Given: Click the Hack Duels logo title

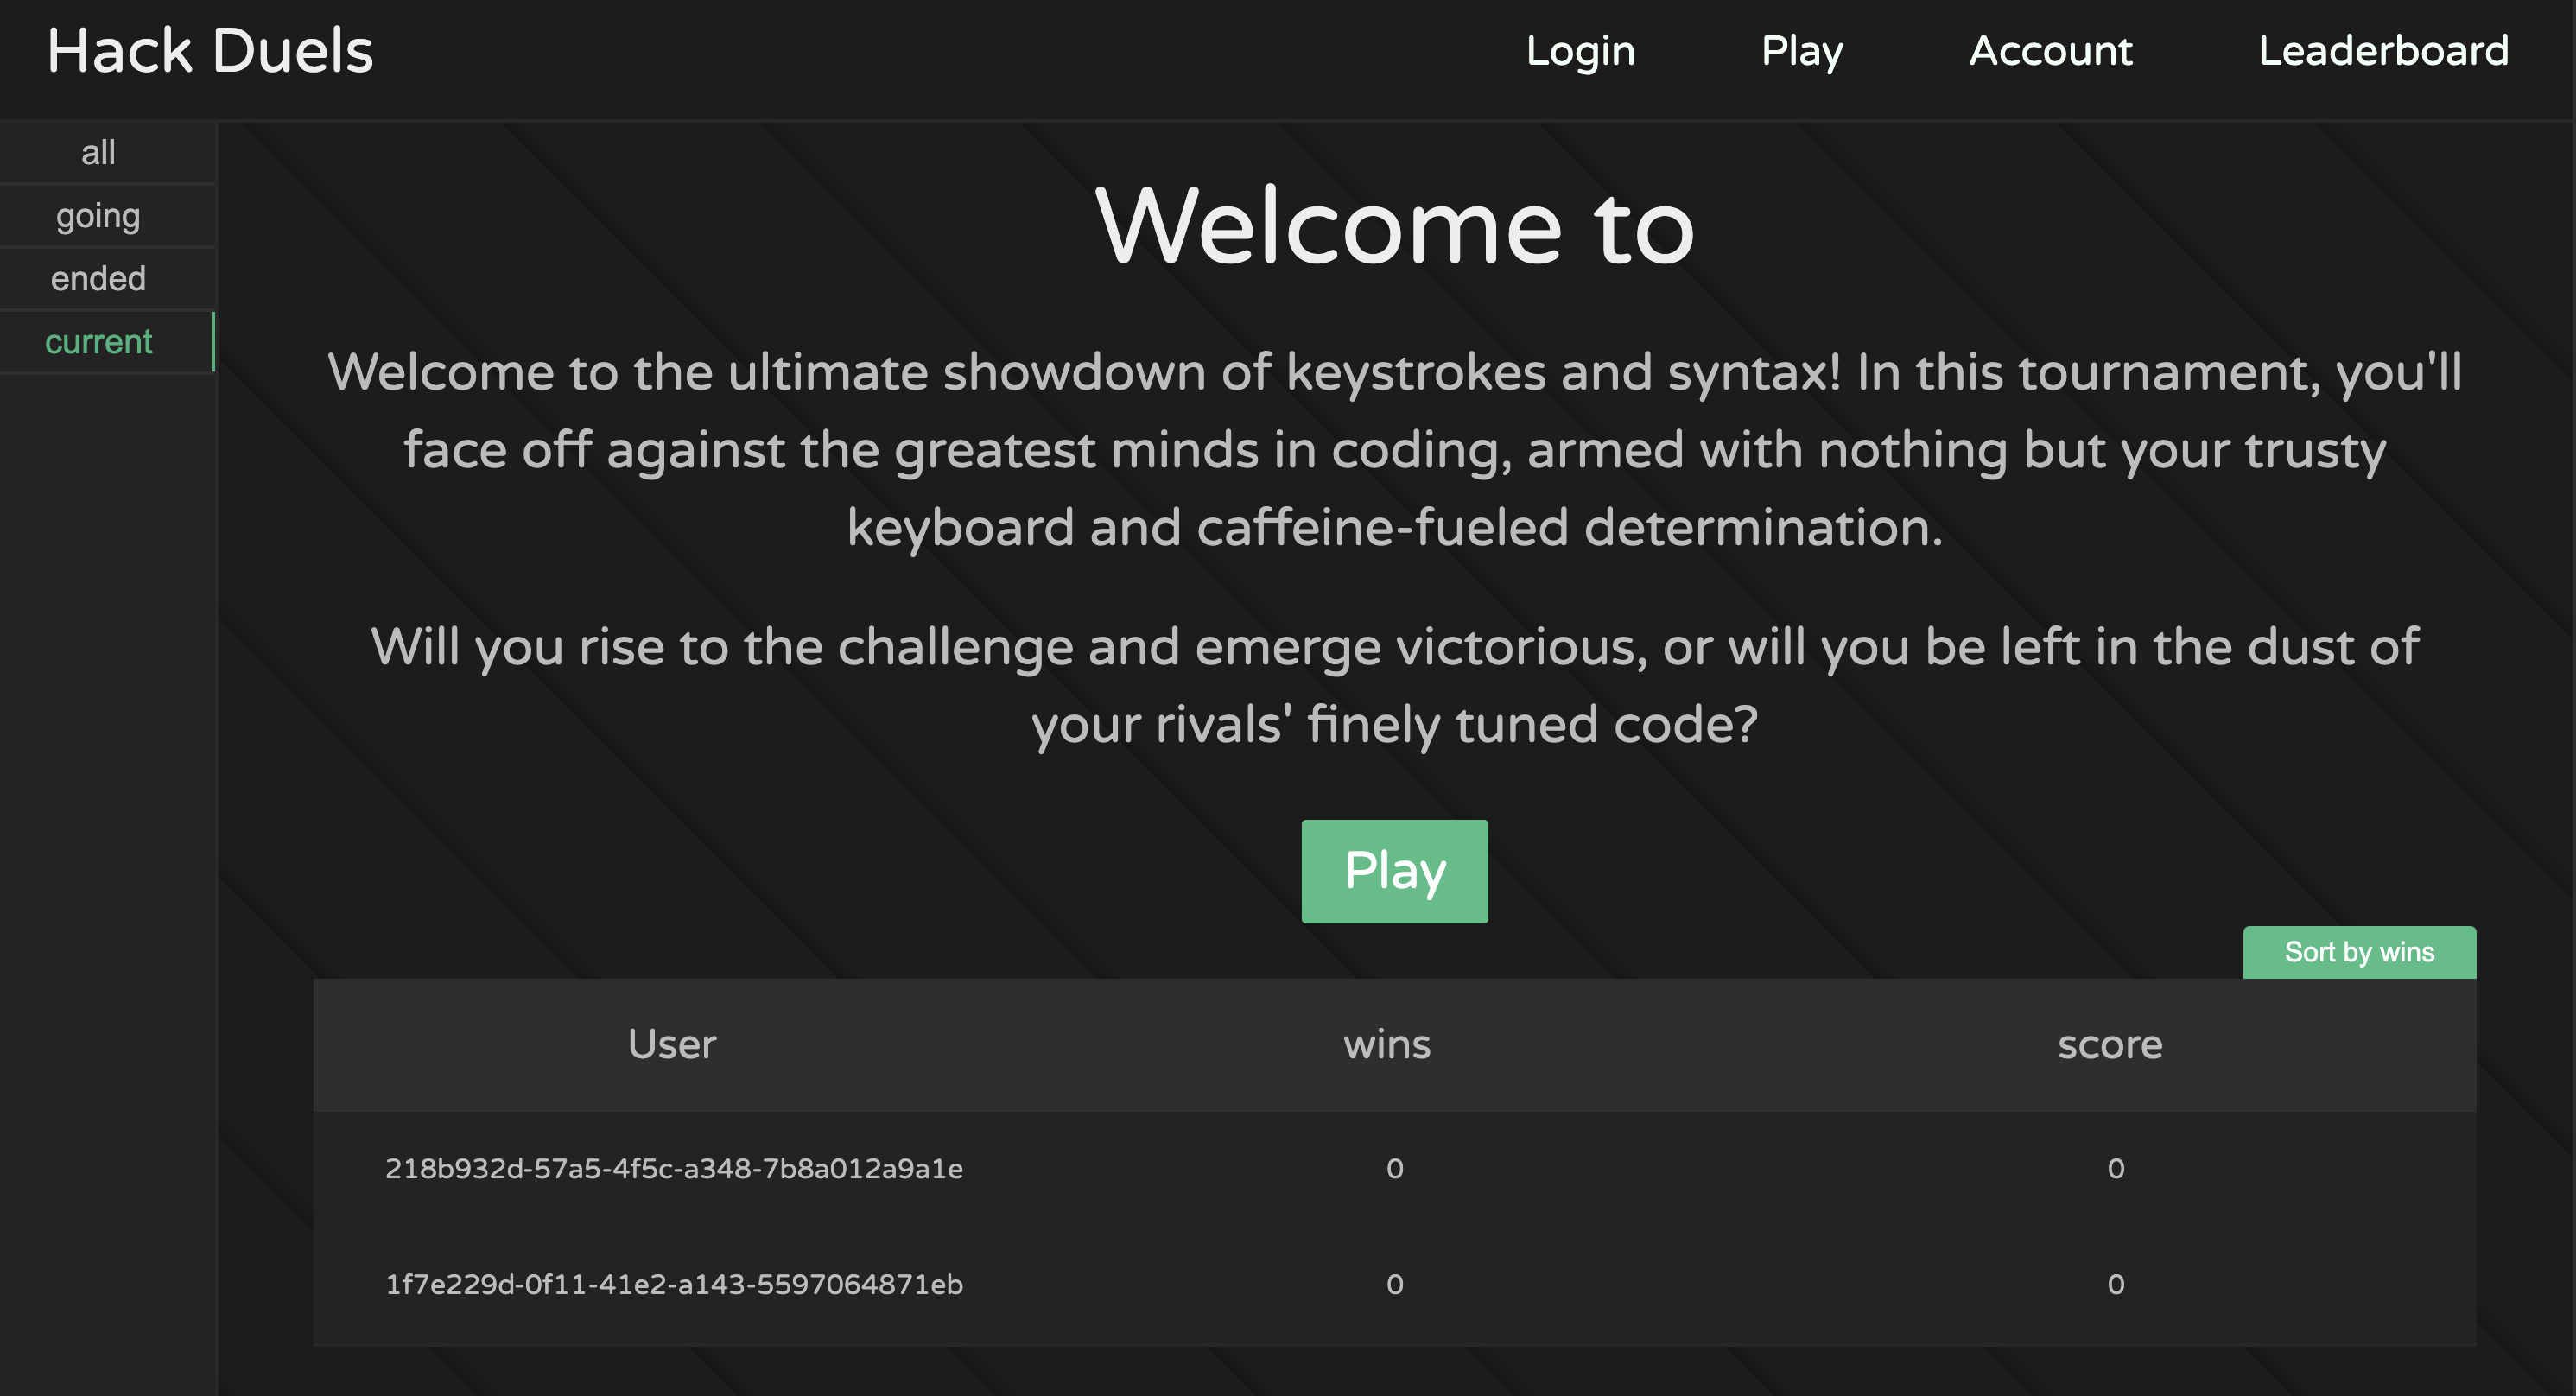Looking at the screenshot, I should click(210, 52).
